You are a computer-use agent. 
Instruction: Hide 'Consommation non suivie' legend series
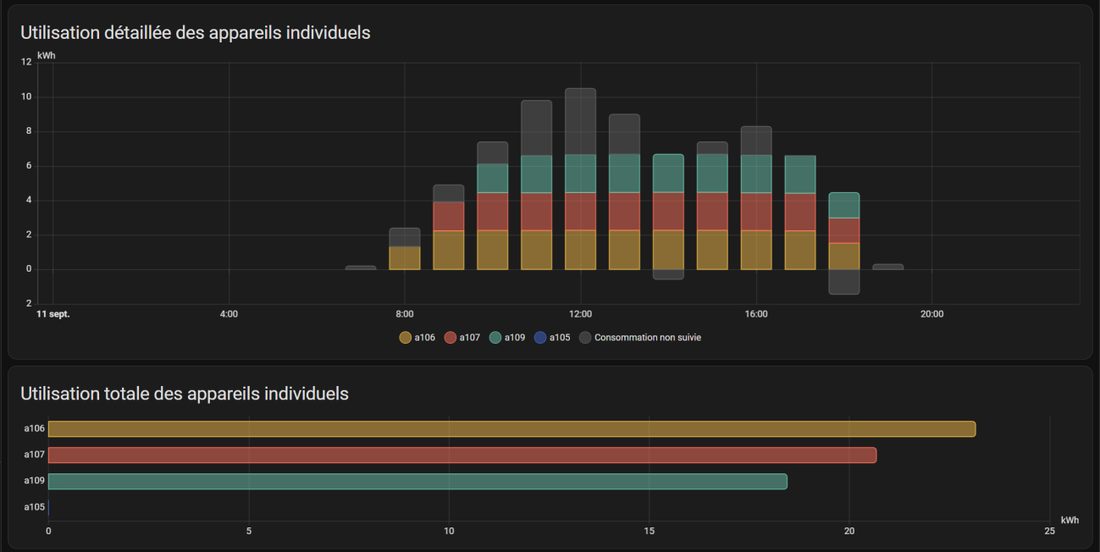point(640,337)
